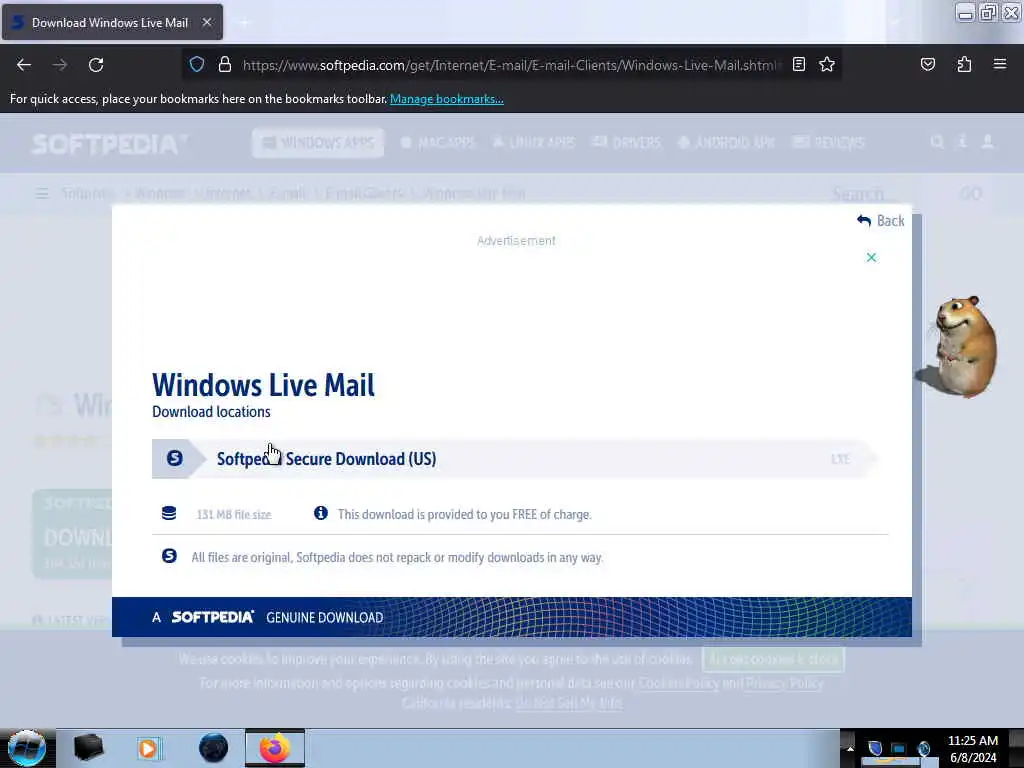The image size is (1024, 768).
Task: Open the Pocket save icon
Action: tap(927, 64)
